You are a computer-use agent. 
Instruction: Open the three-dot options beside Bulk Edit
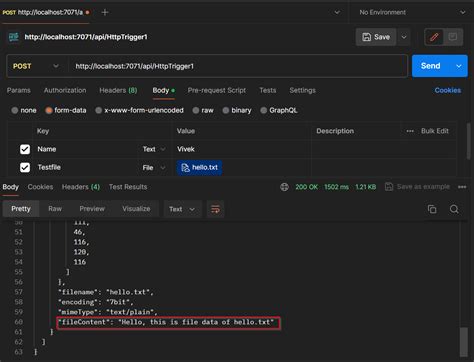(410, 131)
